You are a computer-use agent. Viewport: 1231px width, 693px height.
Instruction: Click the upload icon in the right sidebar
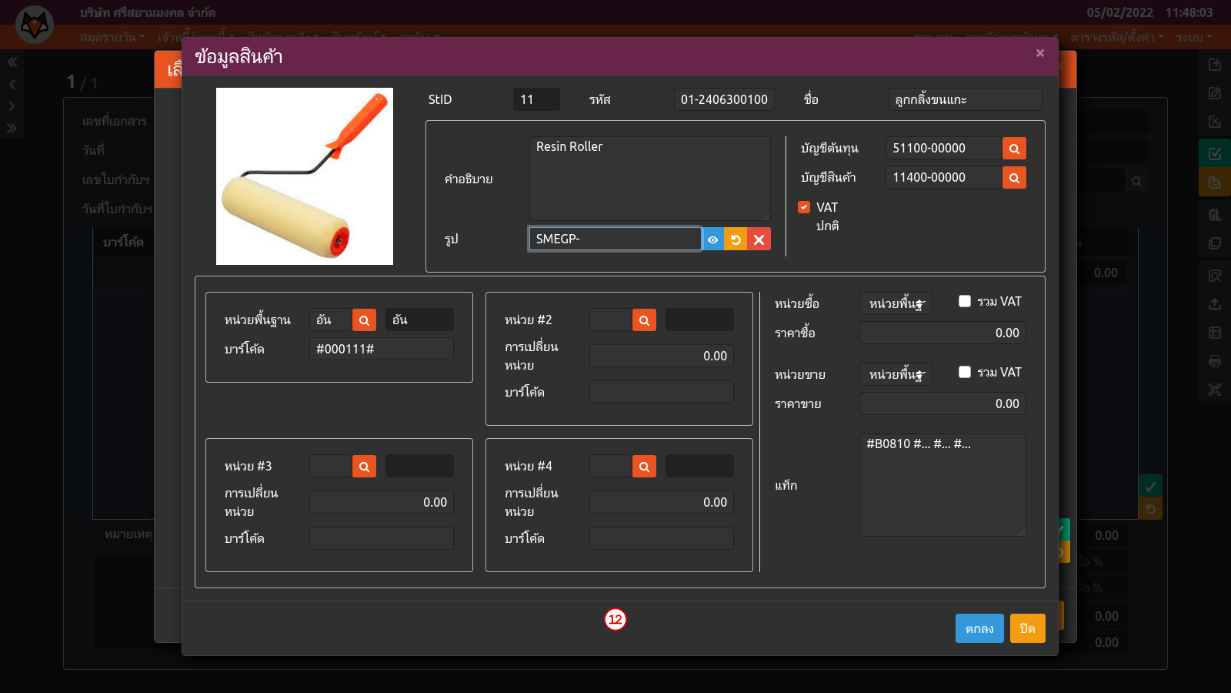[x=1215, y=304]
